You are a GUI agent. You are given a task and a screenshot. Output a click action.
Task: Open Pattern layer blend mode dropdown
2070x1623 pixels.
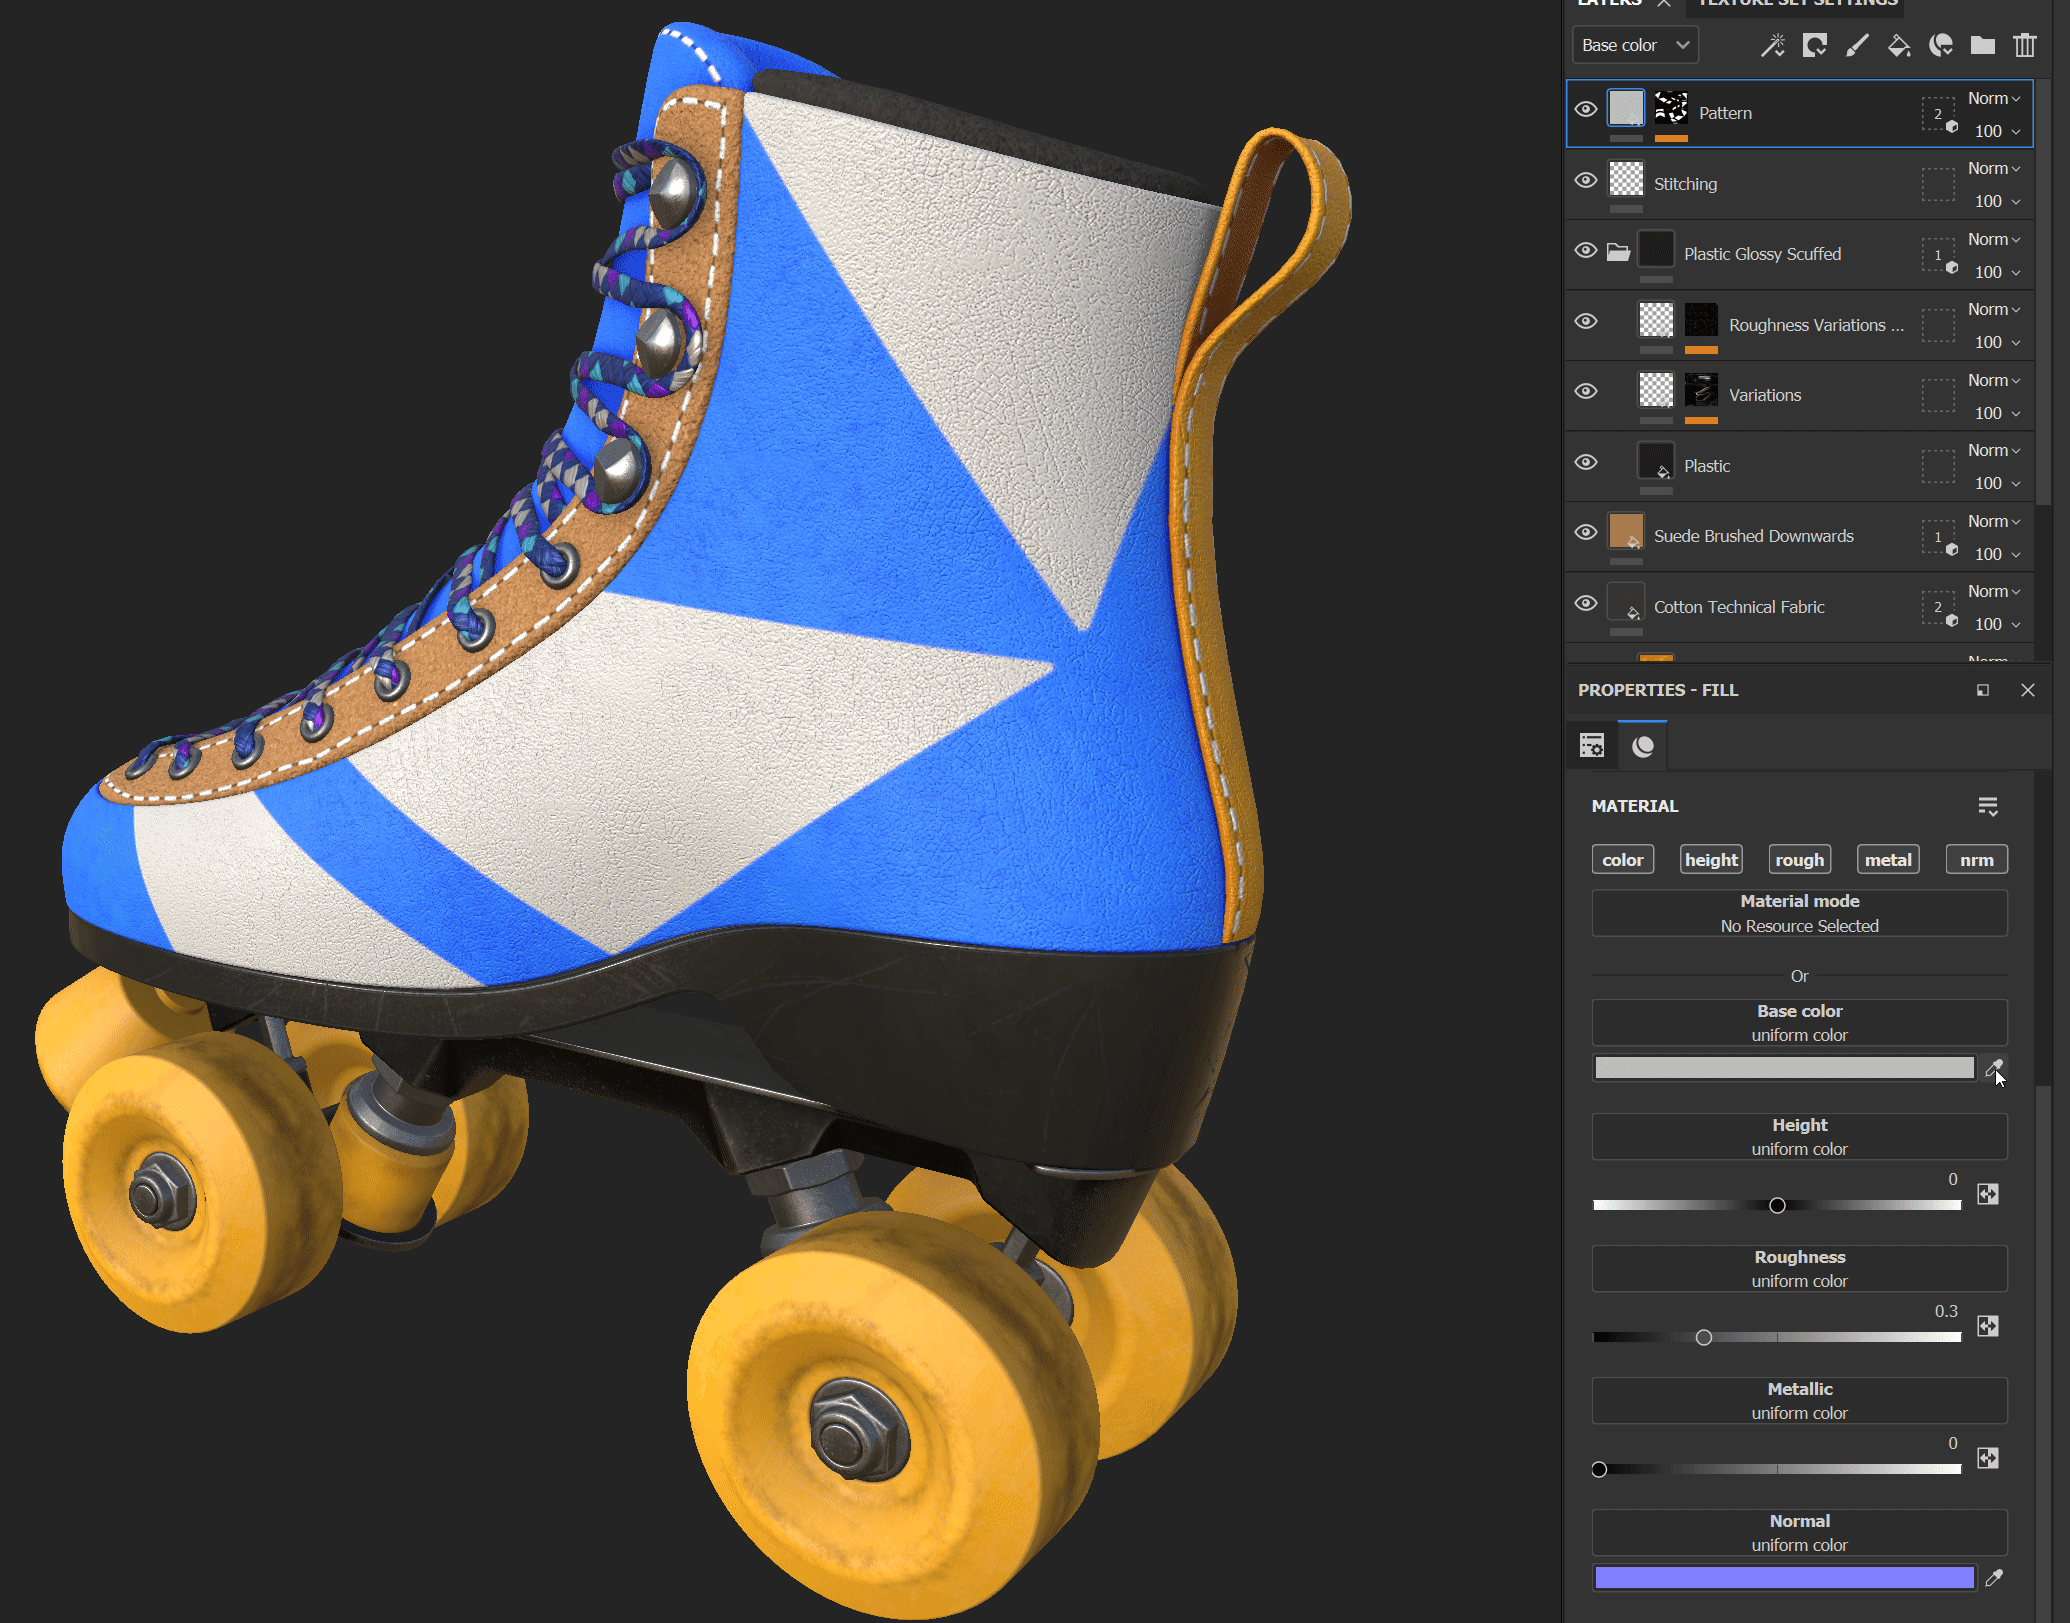tap(1994, 99)
